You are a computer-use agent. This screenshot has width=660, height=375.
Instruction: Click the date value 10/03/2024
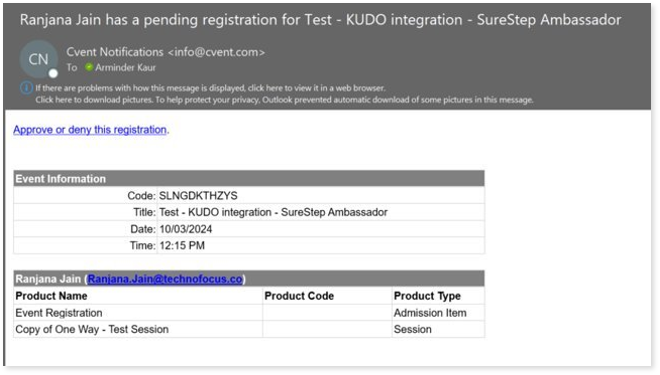pyautogui.click(x=186, y=229)
